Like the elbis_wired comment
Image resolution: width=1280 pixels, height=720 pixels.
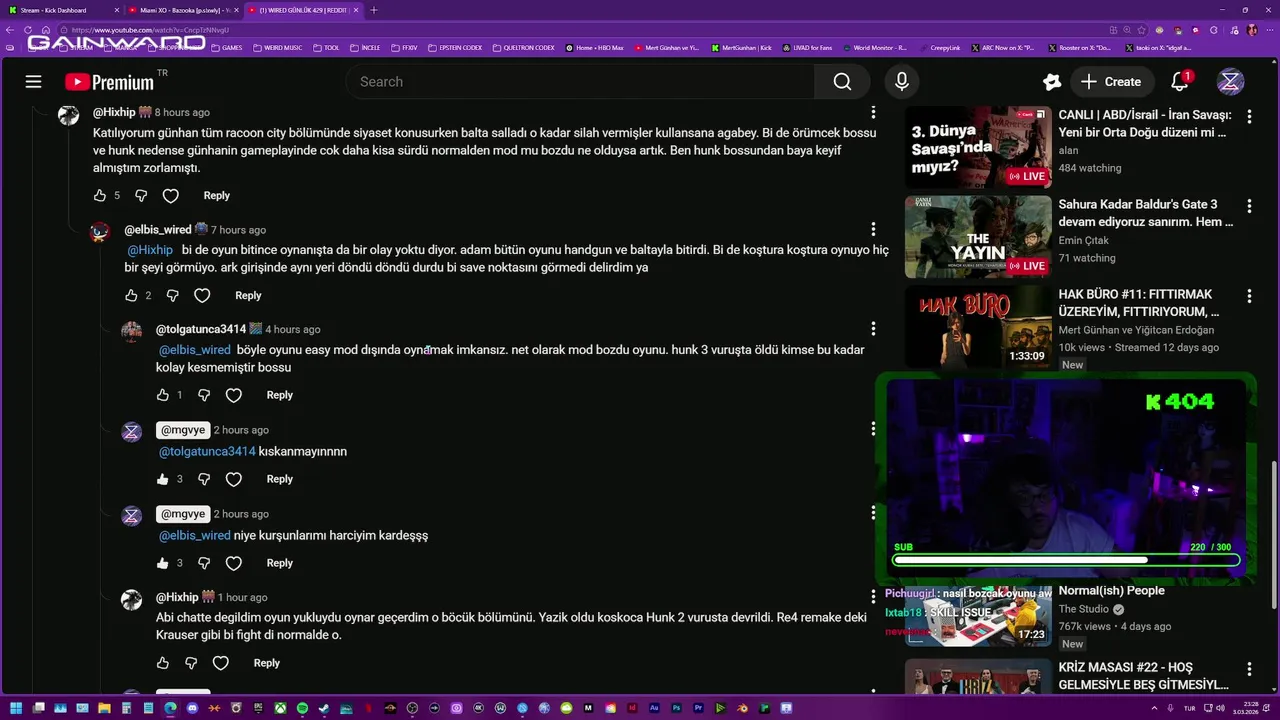[131, 296]
